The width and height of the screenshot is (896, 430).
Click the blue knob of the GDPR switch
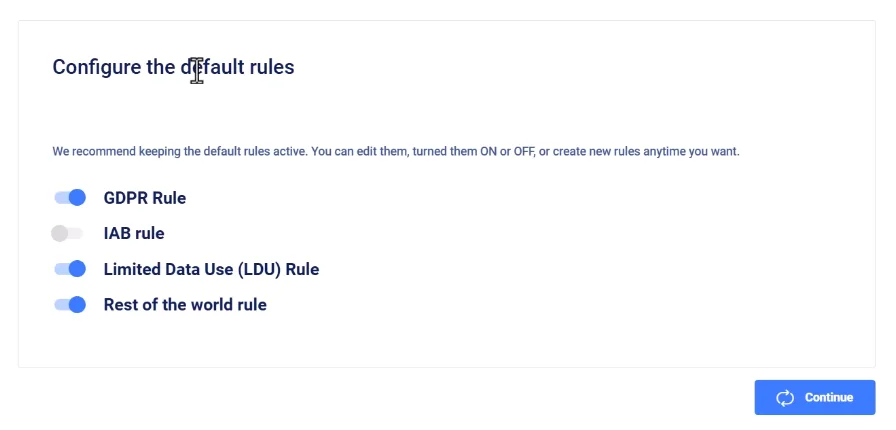[x=77, y=198]
